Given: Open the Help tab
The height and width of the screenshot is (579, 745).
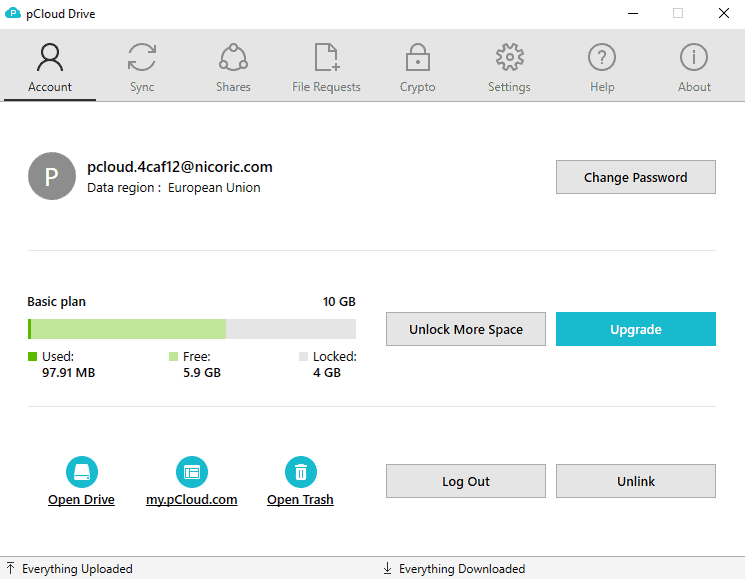Looking at the screenshot, I should tap(602, 67).
